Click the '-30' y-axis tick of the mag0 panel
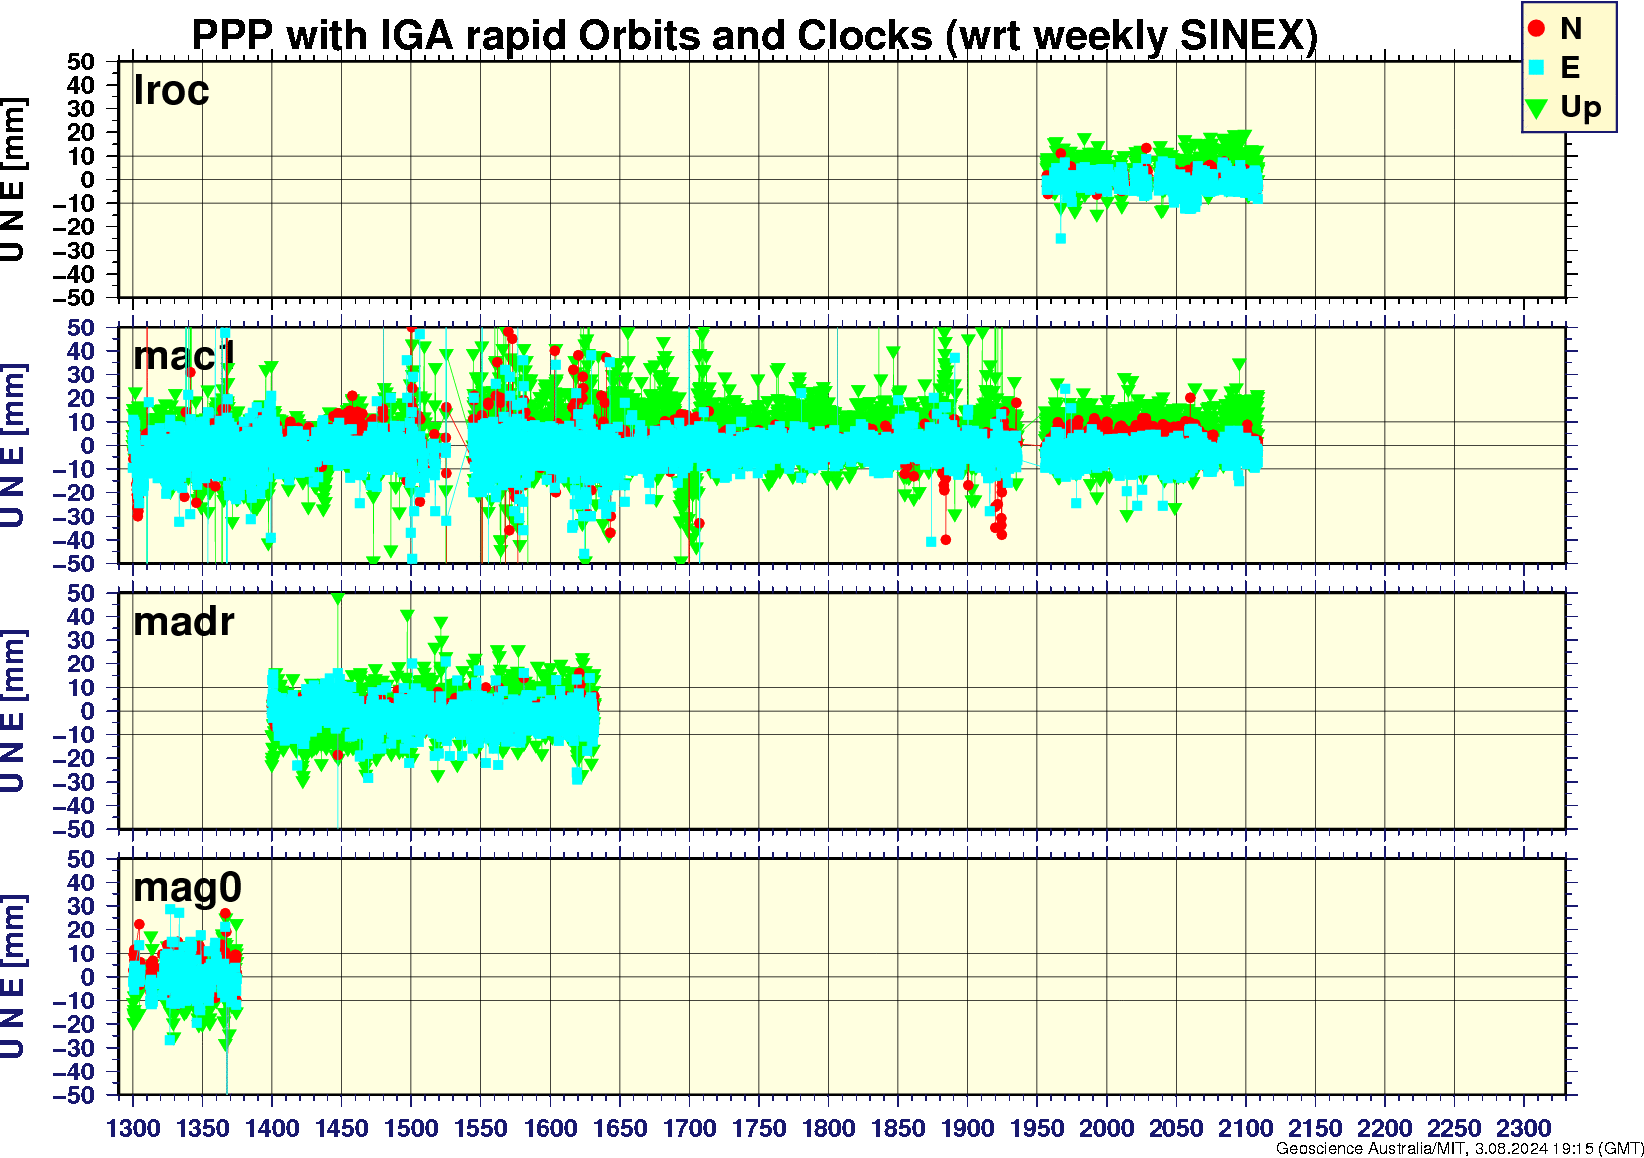 [76, 1048]
